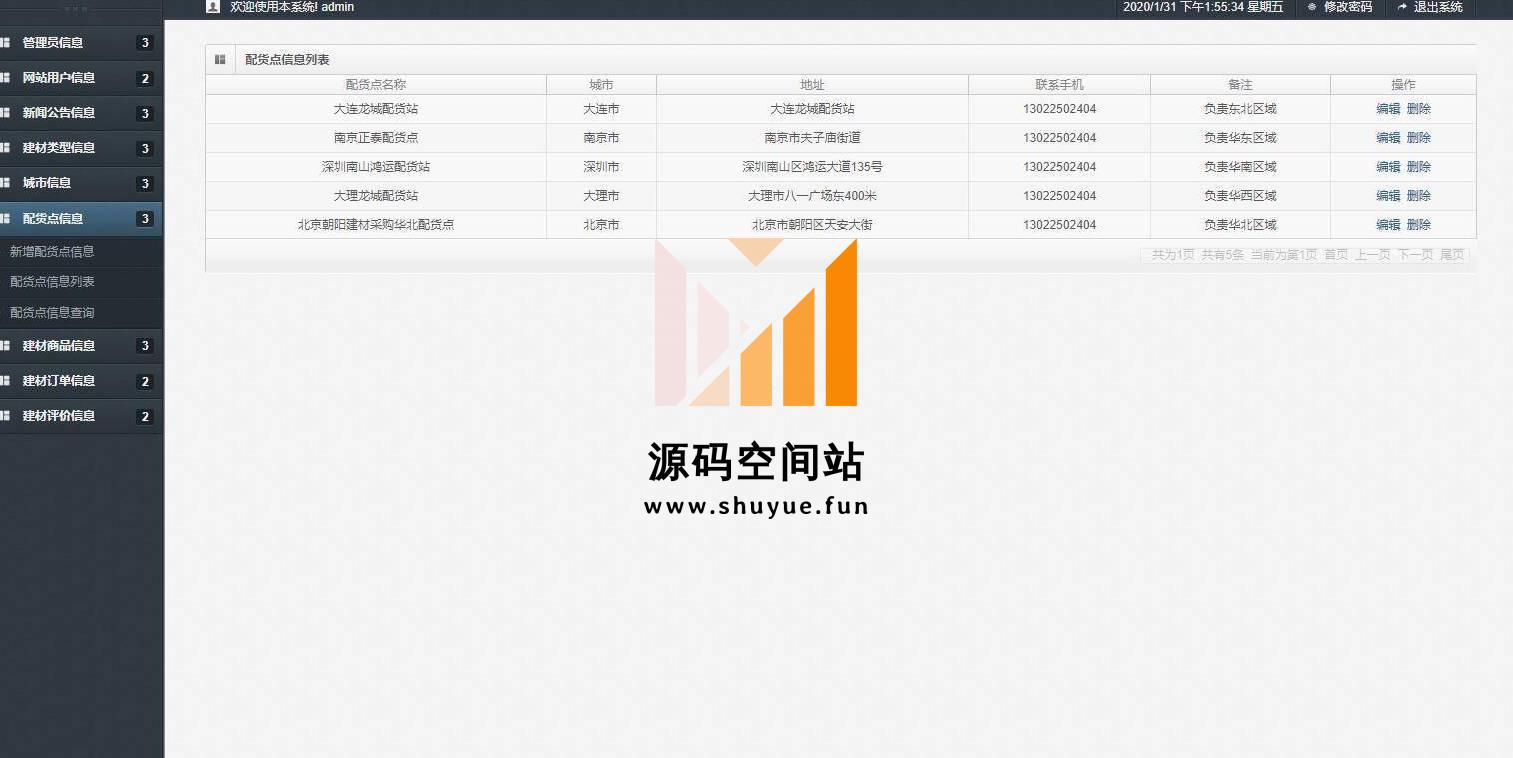This screenshot has height=758, width=1513.
Task: Delete the 大连龙城配货站 row
Action: (x=1419, y=109)
